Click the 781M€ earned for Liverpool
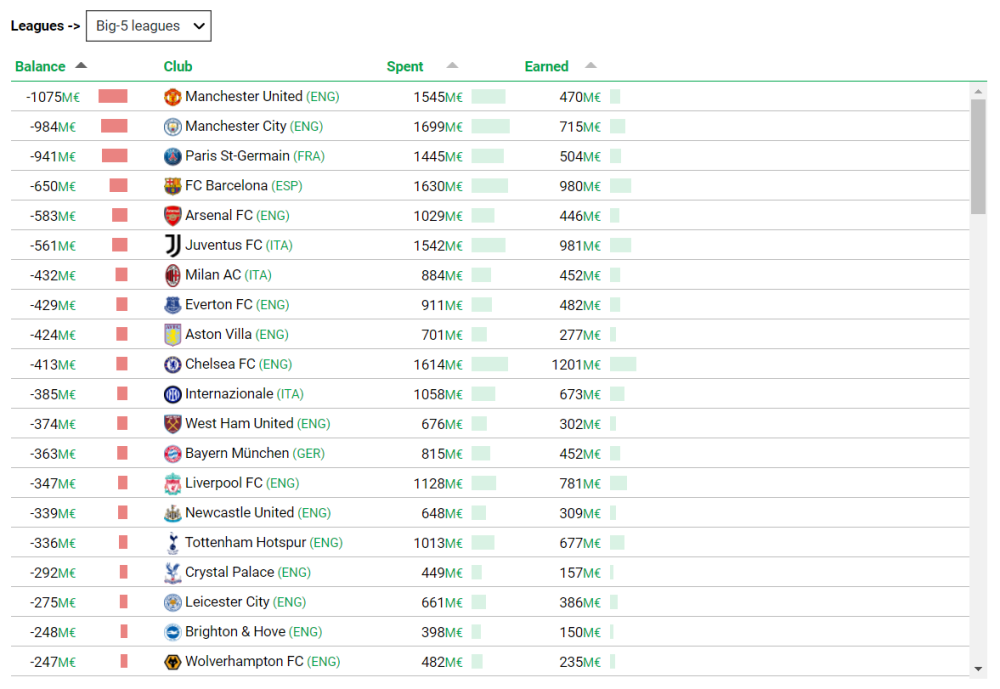Image resolution: width=1000 pixels, height=689 pixels. pos(580,484)
